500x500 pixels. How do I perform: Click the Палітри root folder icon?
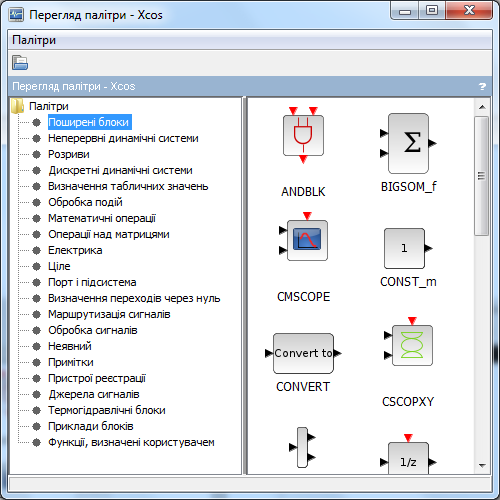point(17,106)
